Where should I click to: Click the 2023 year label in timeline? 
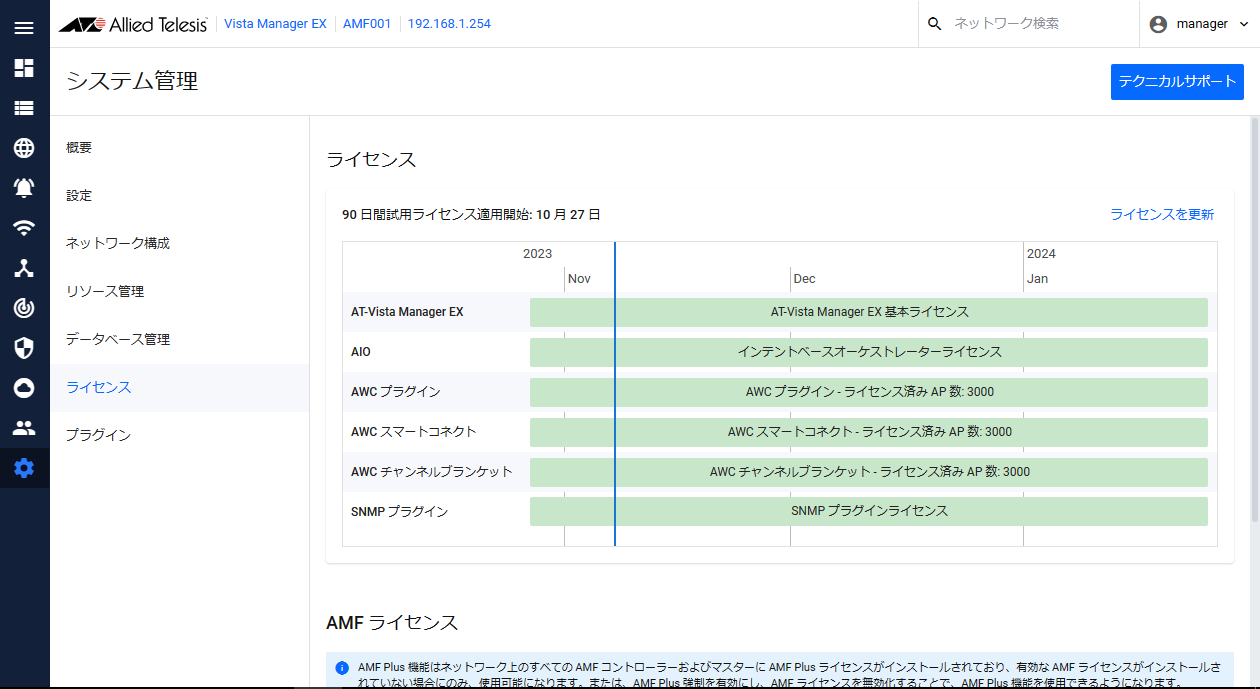click(537, 254)
